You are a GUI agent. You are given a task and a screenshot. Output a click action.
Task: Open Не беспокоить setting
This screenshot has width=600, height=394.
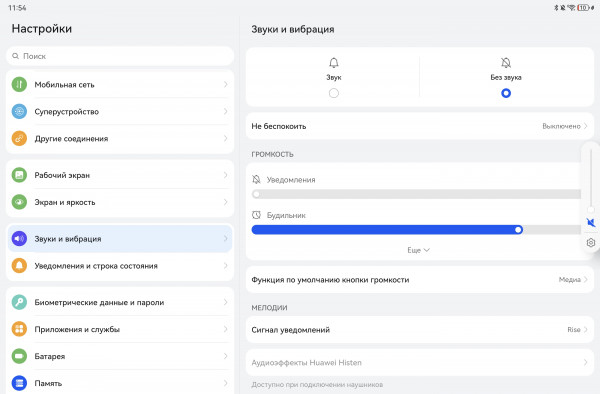(420, 126)
